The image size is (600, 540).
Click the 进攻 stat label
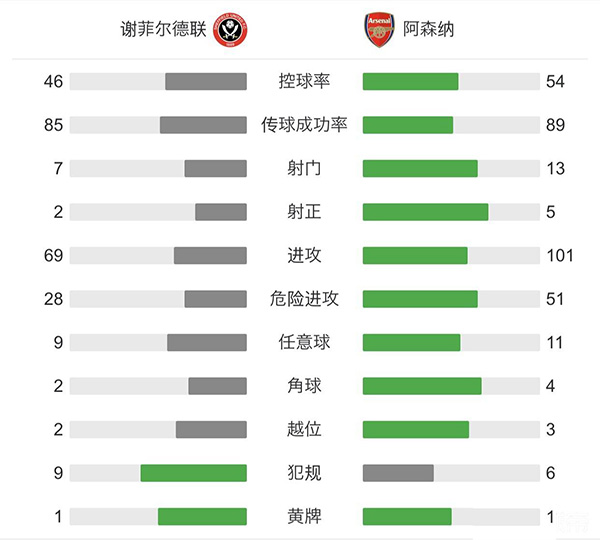pyautogui.click(x=304, y=255)
